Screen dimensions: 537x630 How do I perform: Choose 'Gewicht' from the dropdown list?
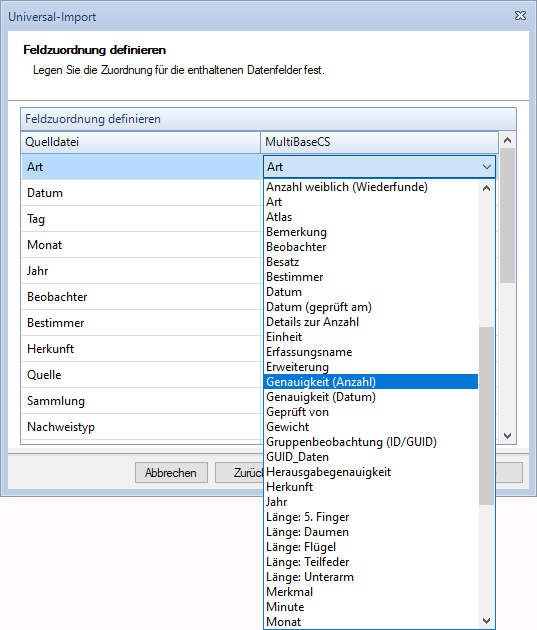pos(371,427)
